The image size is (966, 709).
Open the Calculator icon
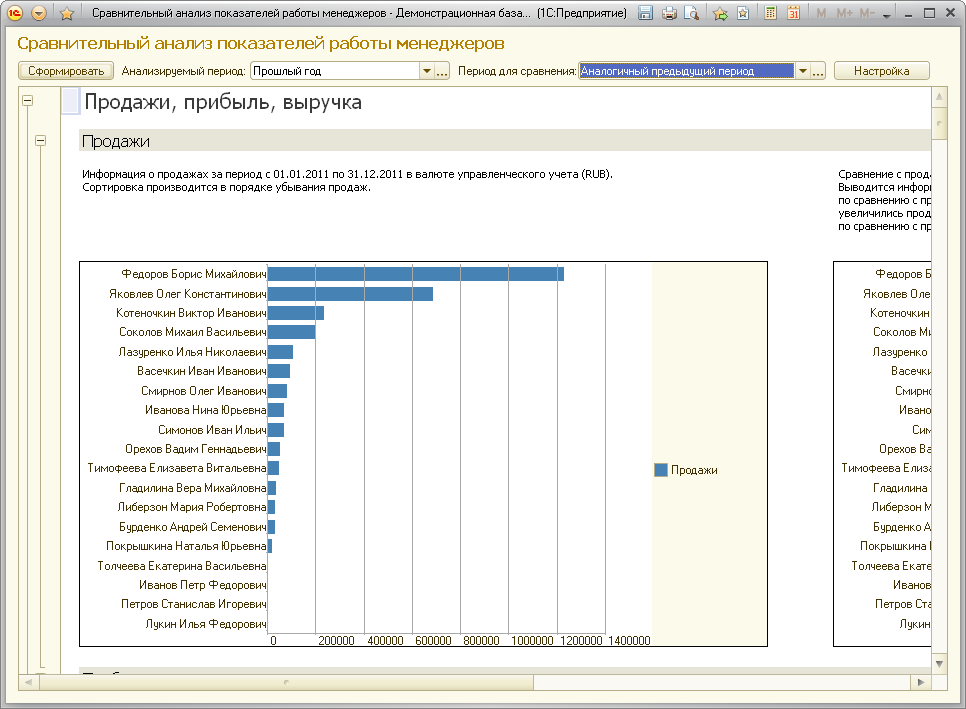pos(771,14)
